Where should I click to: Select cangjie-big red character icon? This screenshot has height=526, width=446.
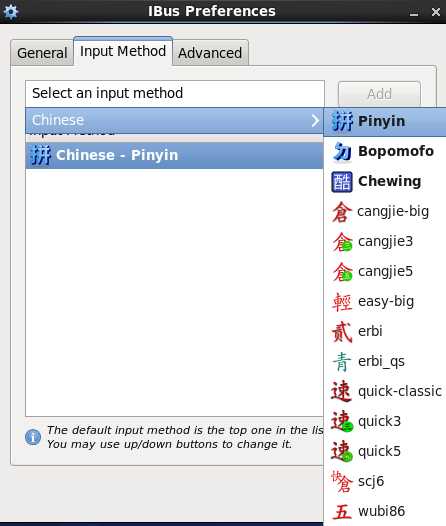(342, 212)
